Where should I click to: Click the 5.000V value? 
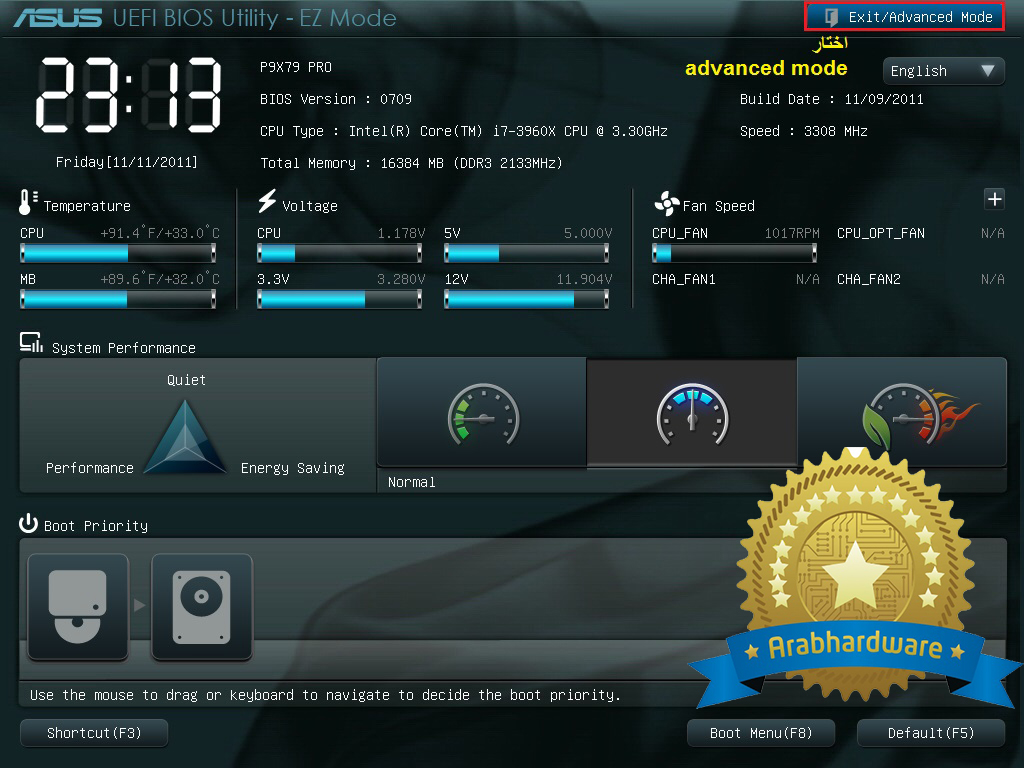tap(588, 233)
